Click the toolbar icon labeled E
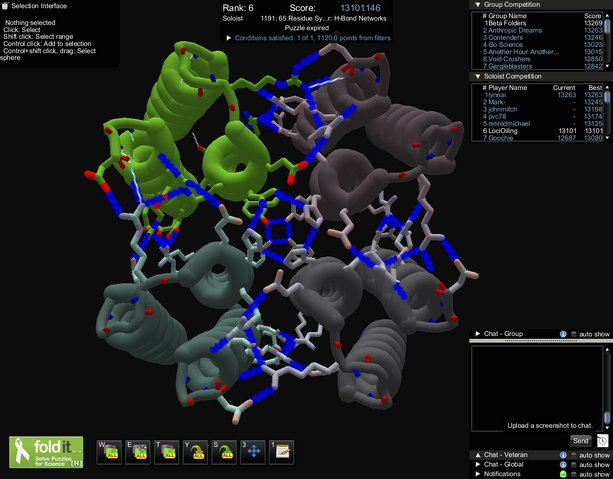The height and width of the screenshot is (479, 613). (x=138, y=452)
